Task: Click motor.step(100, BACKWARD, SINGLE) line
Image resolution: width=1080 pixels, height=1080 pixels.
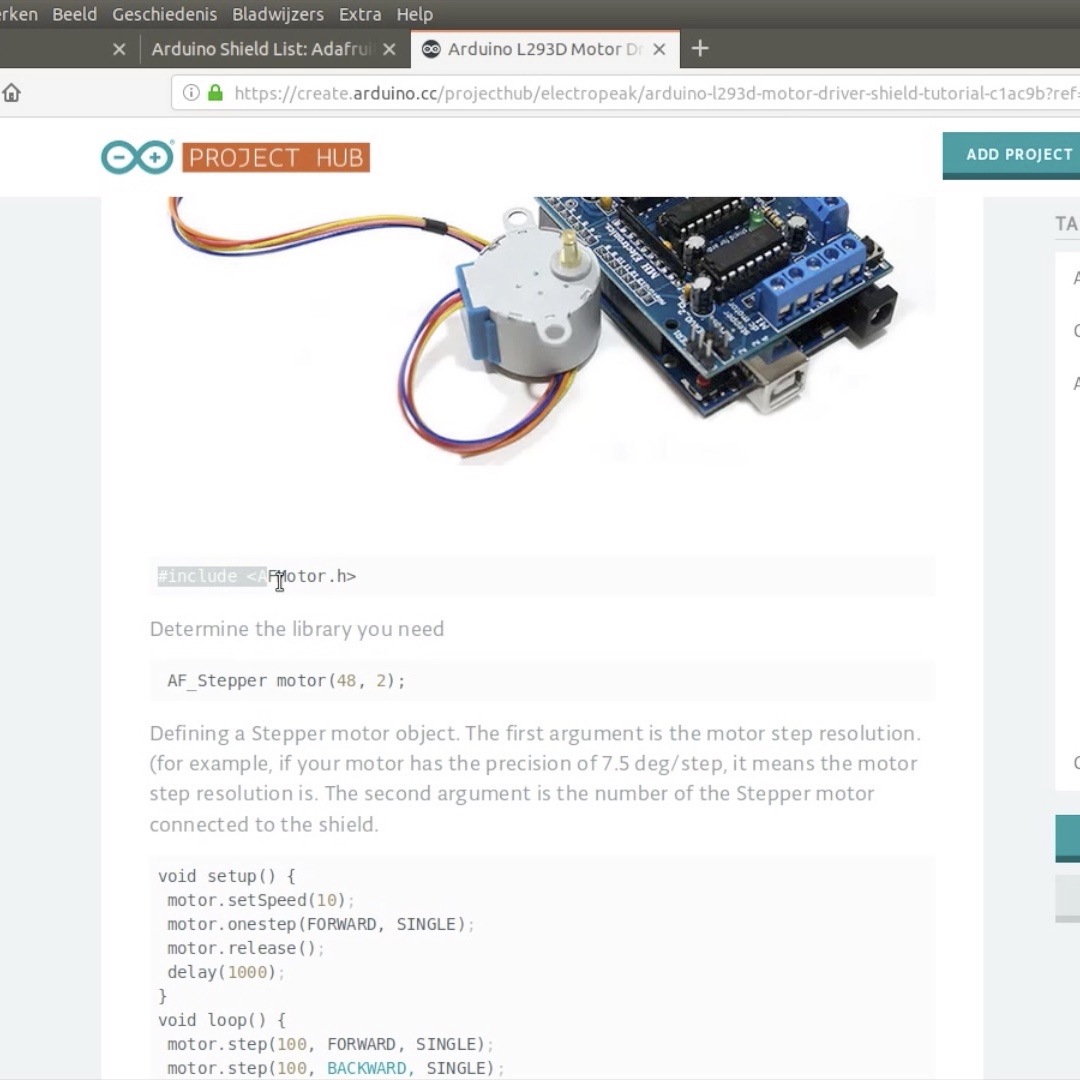Action: [336, 1068]
